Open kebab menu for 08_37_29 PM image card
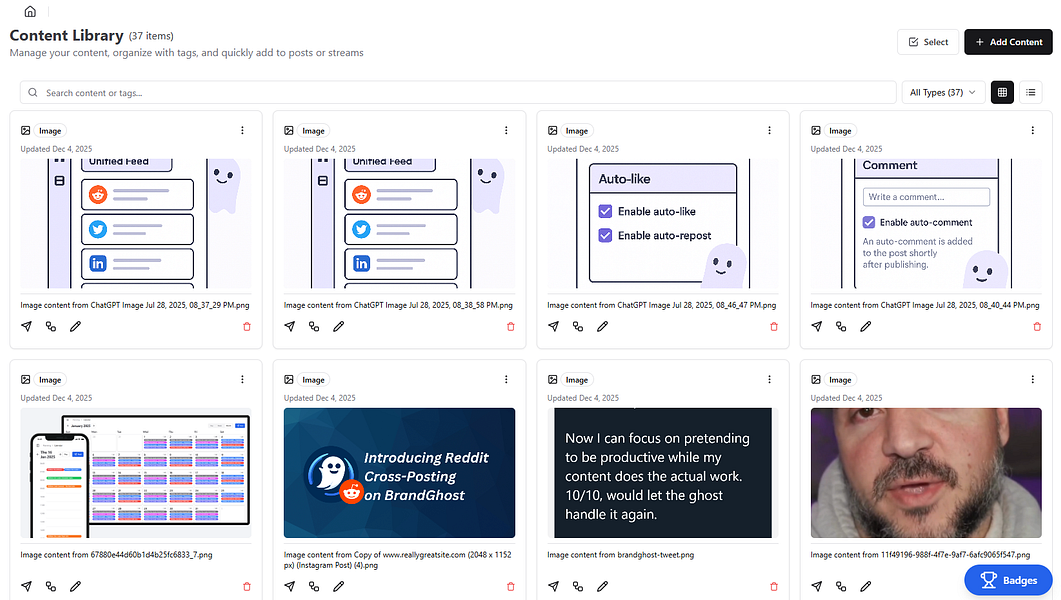The image size is (1061, 600). click(x=242, y=131)
